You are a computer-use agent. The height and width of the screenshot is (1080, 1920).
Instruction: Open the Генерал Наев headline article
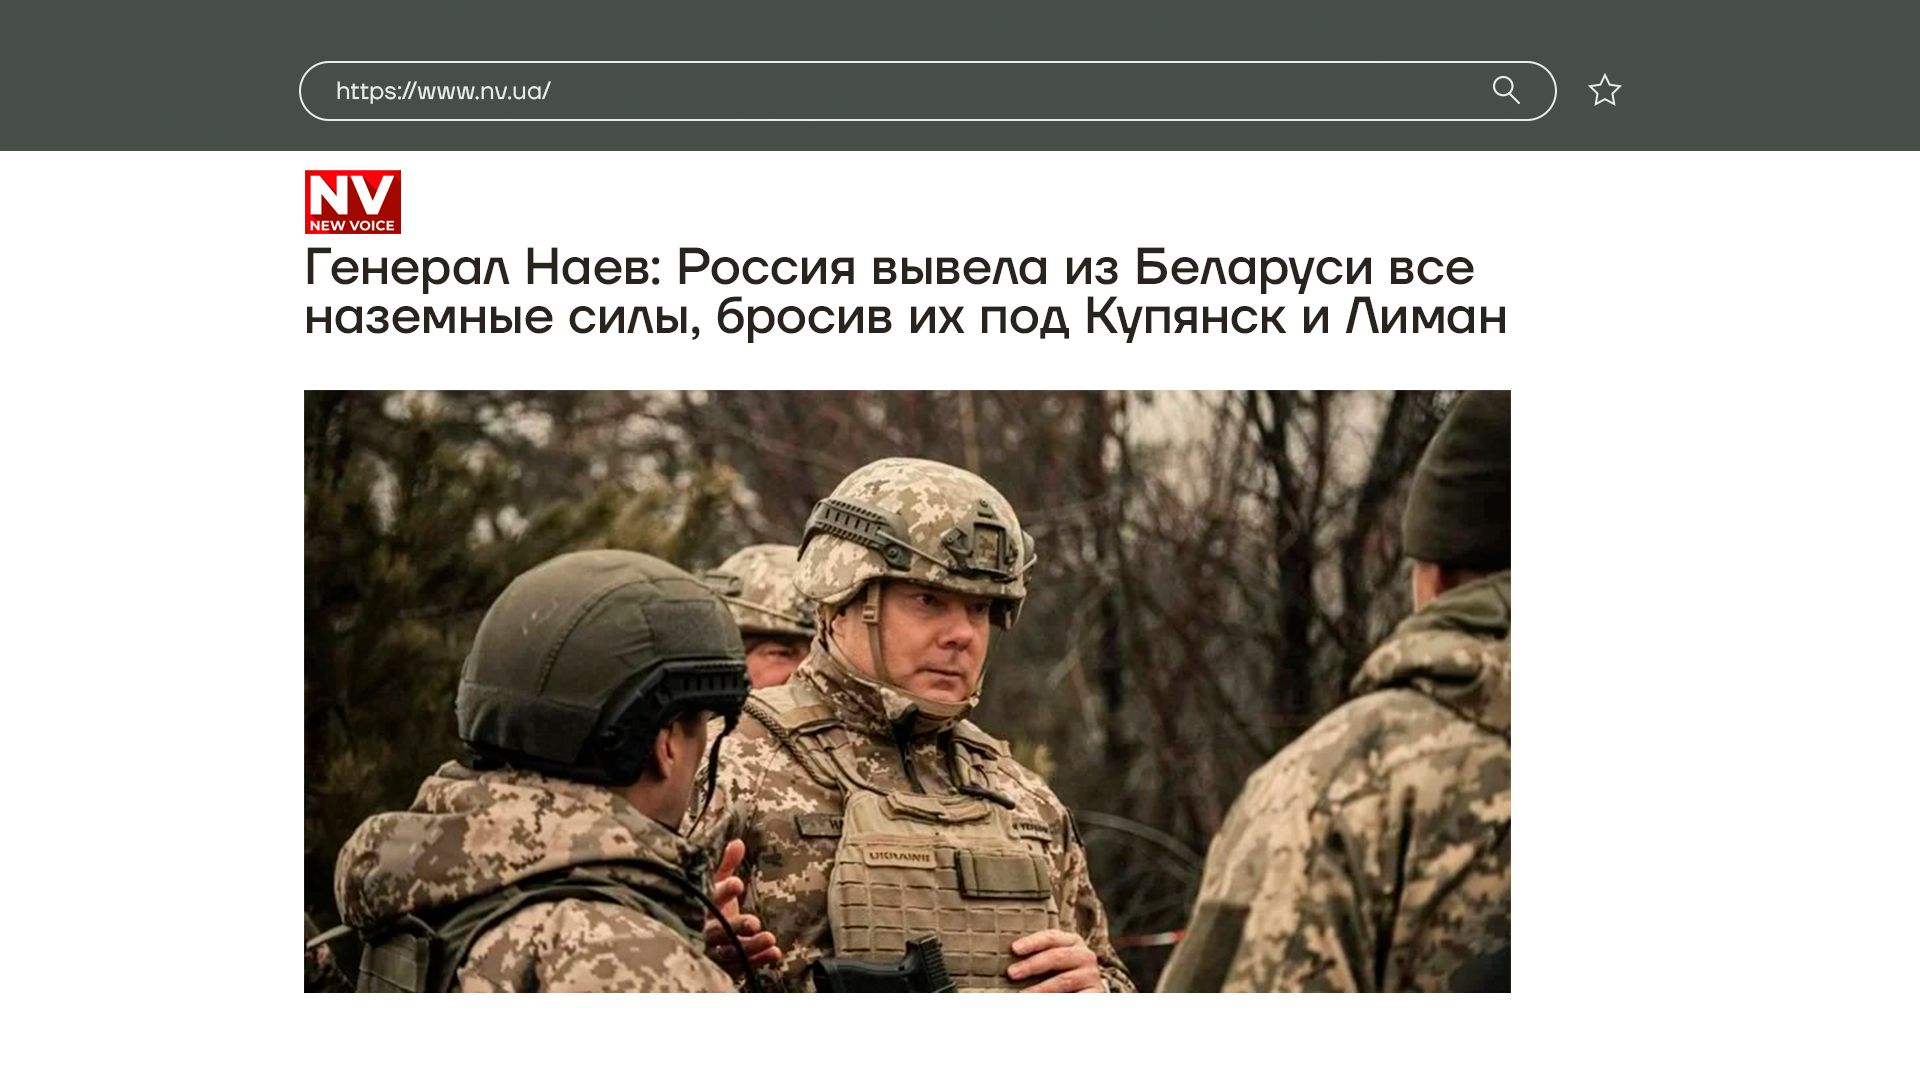[905, 291]
